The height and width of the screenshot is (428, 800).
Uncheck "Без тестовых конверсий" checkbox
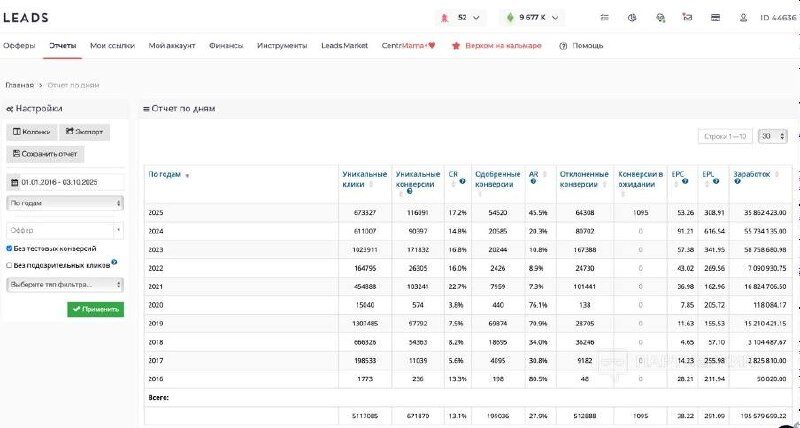[9, 248]
